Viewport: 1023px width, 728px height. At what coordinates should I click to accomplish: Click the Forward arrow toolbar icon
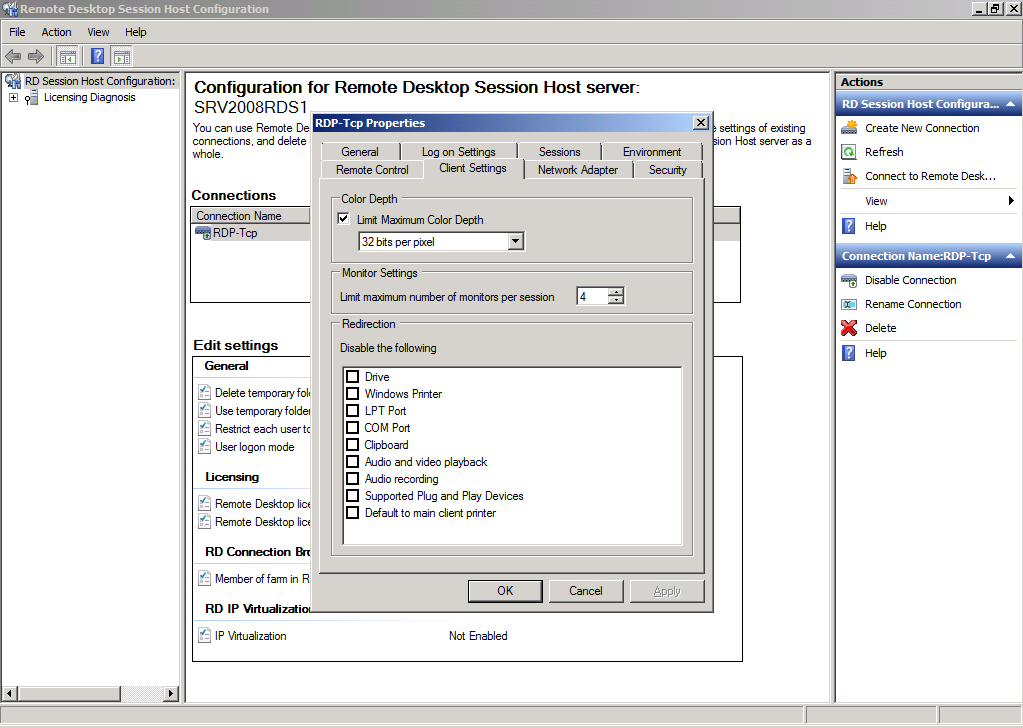tap(36, 57)
